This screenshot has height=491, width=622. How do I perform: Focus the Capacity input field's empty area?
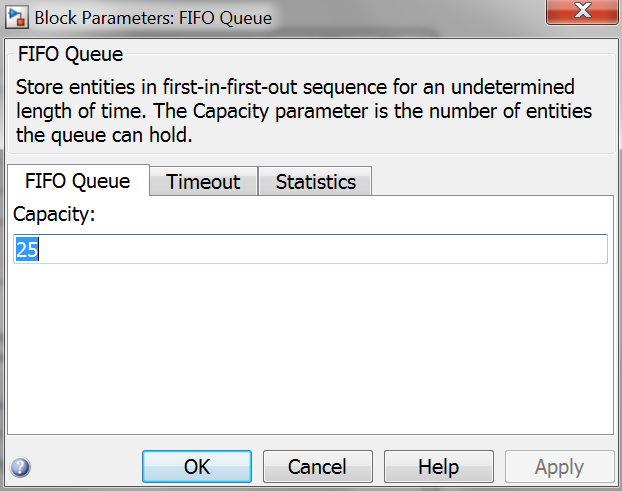click(x=322, y=249)
